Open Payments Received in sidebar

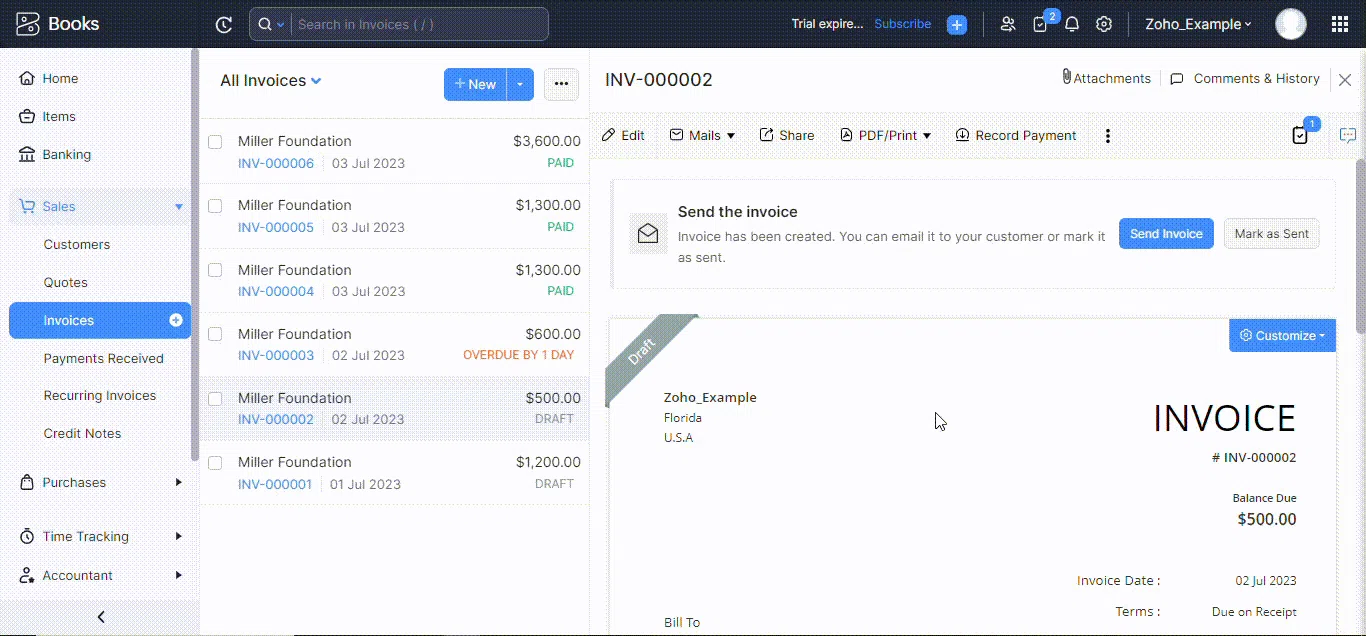[x=103, y=358]
